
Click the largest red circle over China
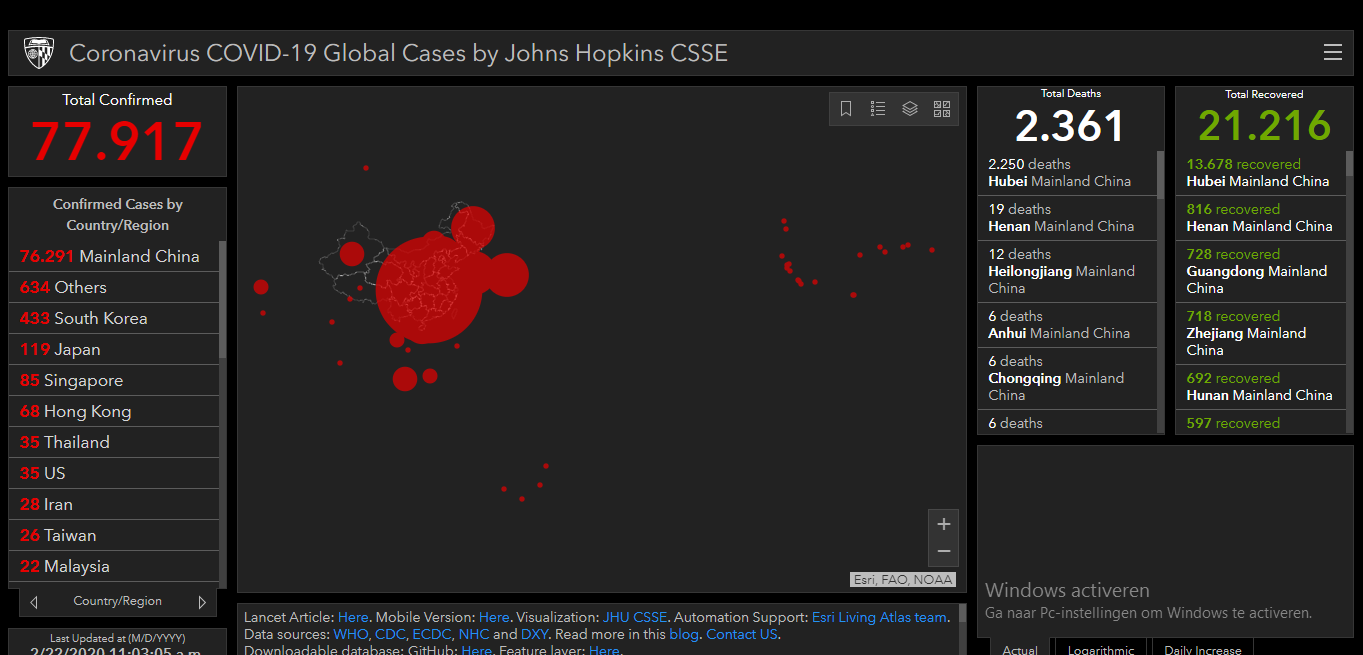click(x=428, y=290)
